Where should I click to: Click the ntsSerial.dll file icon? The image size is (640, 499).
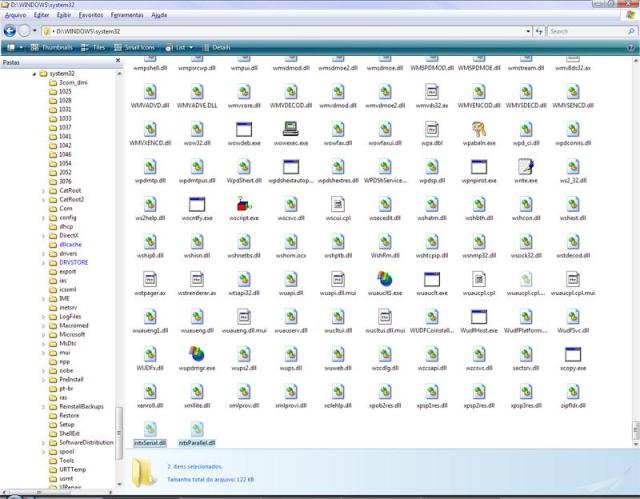149,431
